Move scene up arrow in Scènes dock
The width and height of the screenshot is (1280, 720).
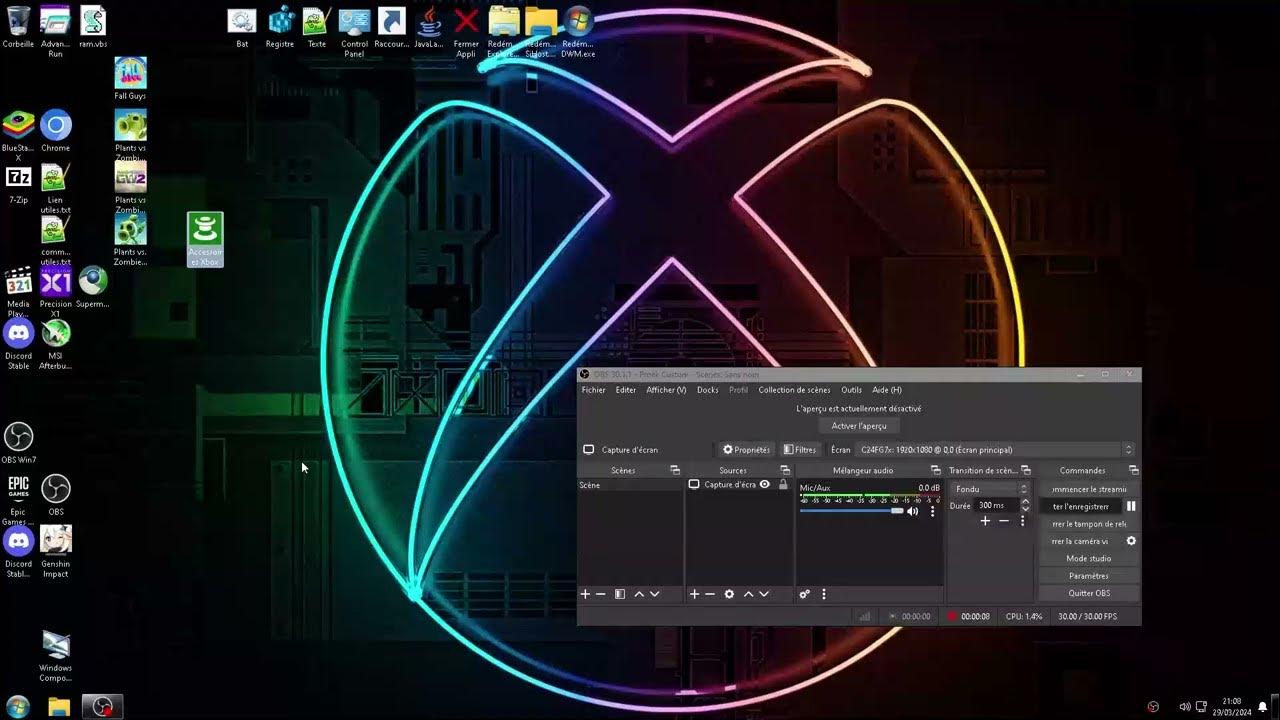639,594
